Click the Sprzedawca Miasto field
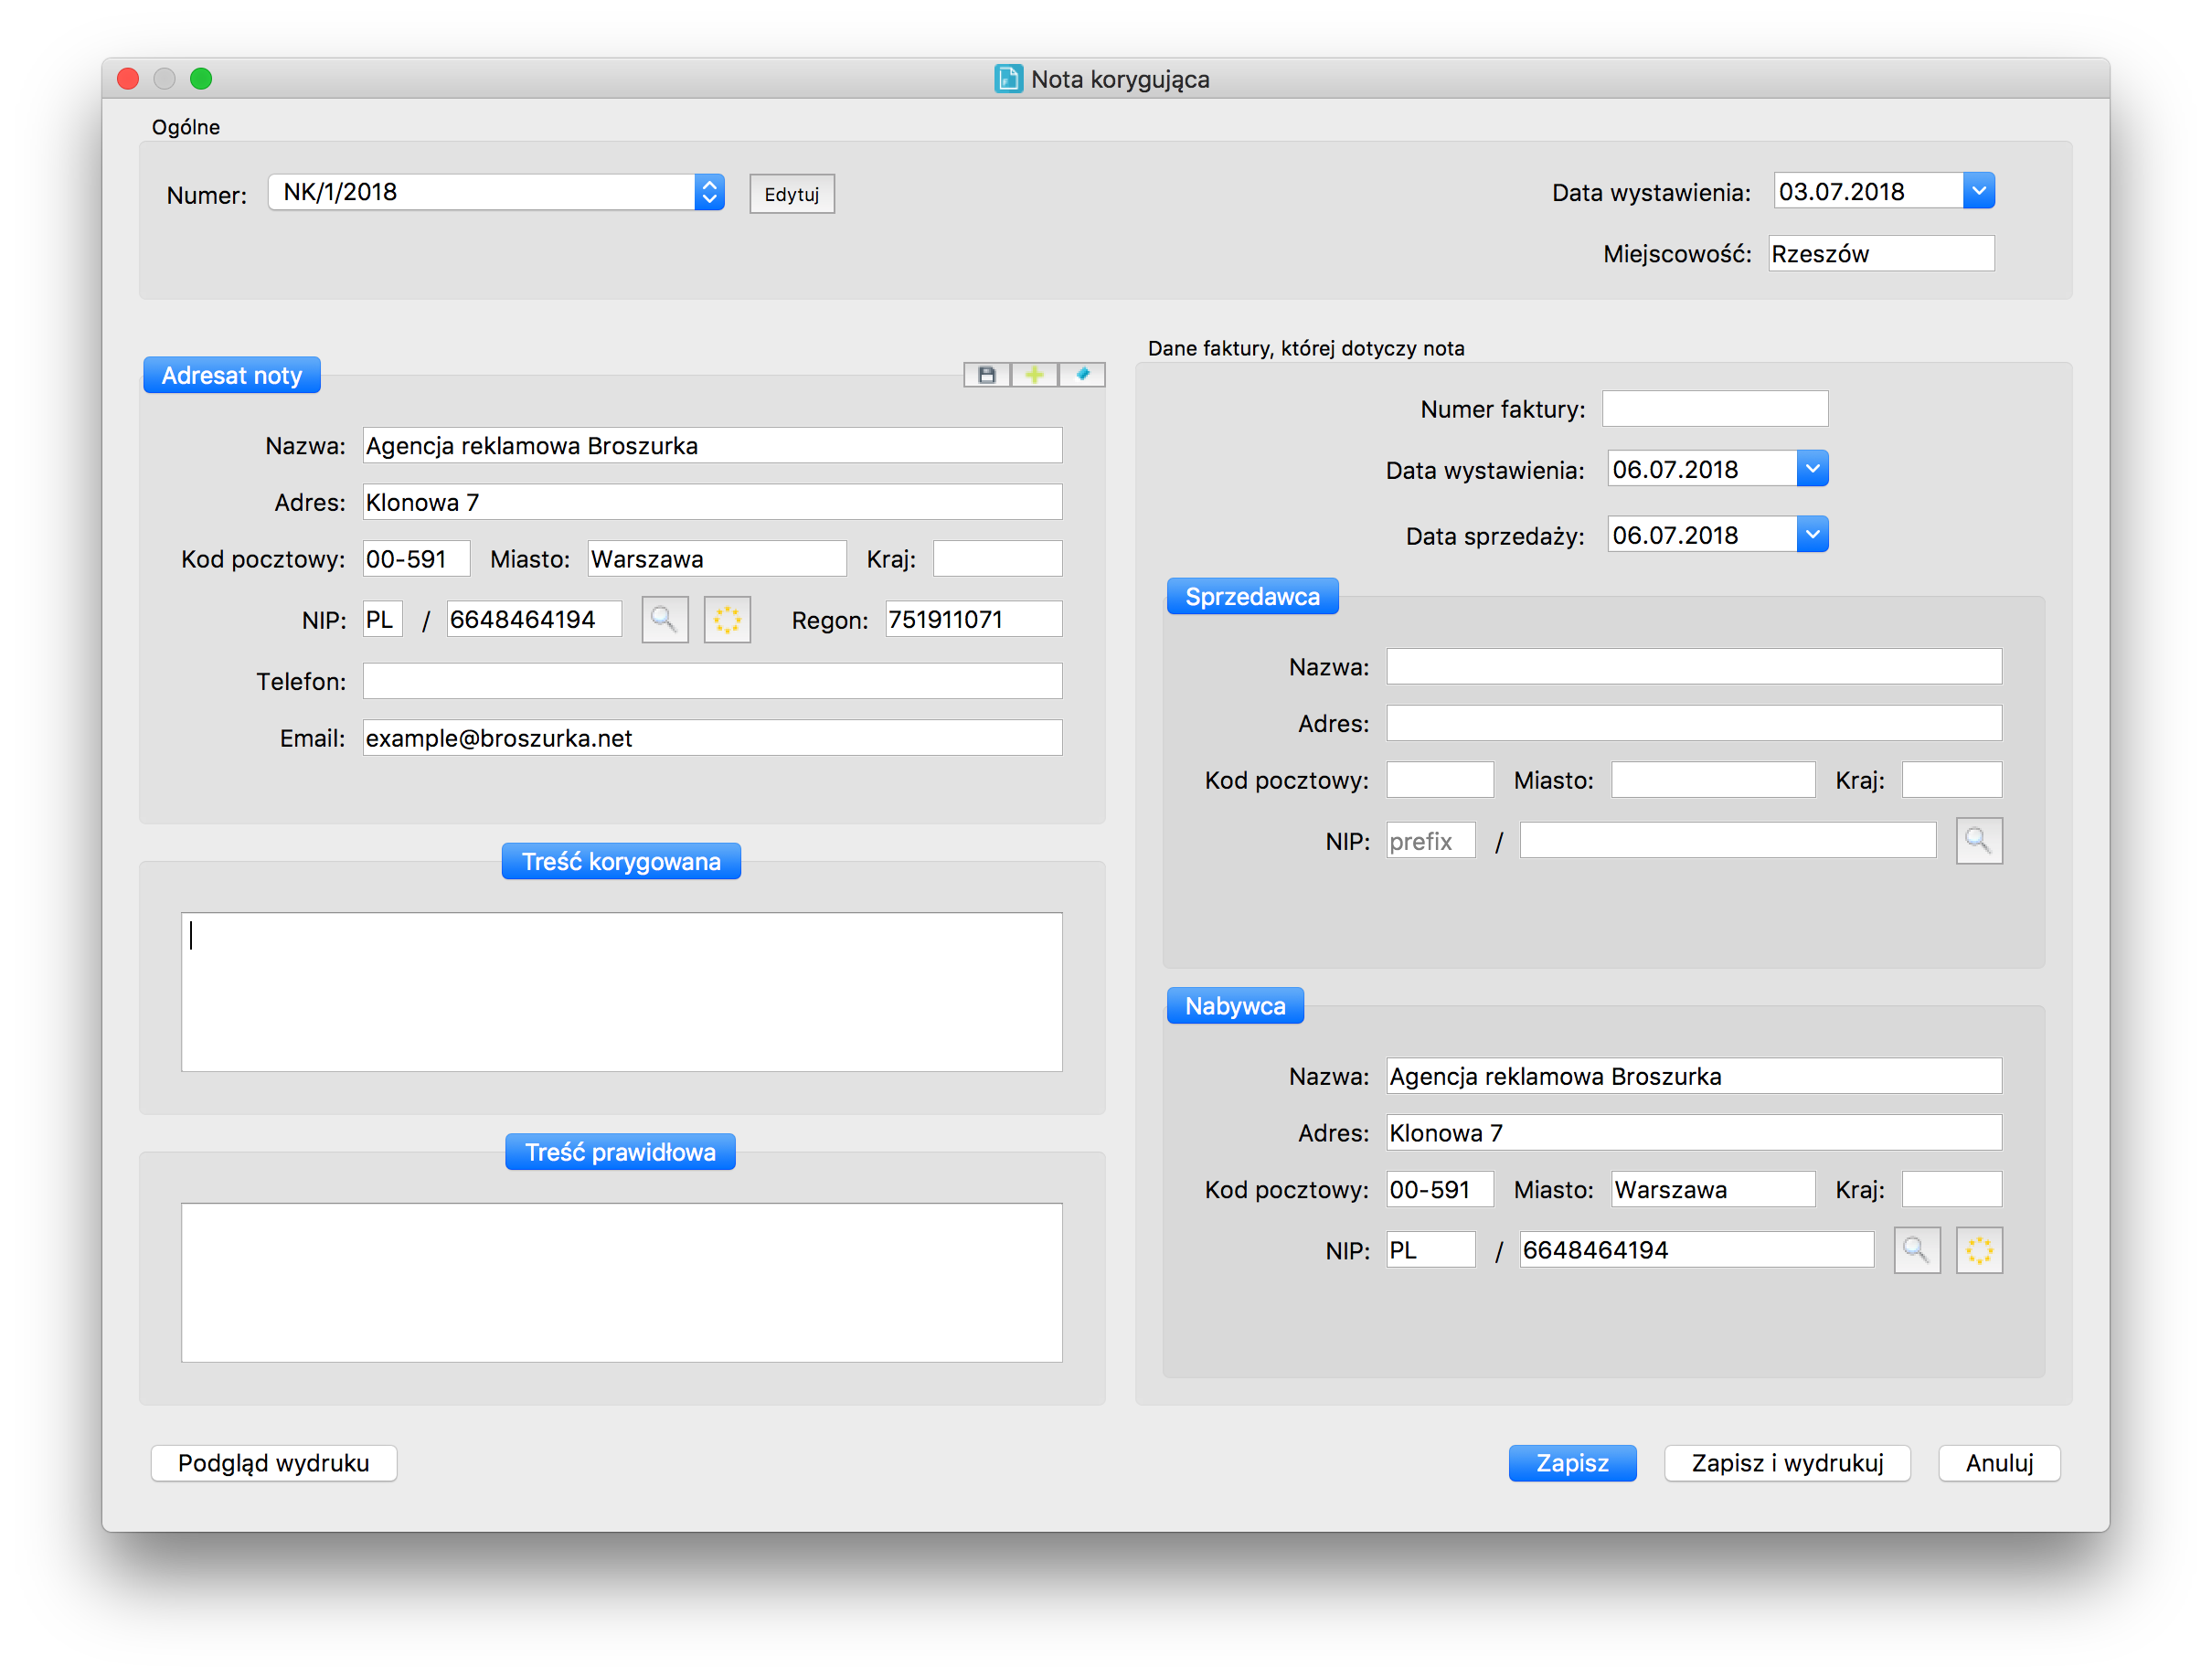The height and width of the screenshot is (1678, 2212). (1713, 780)
